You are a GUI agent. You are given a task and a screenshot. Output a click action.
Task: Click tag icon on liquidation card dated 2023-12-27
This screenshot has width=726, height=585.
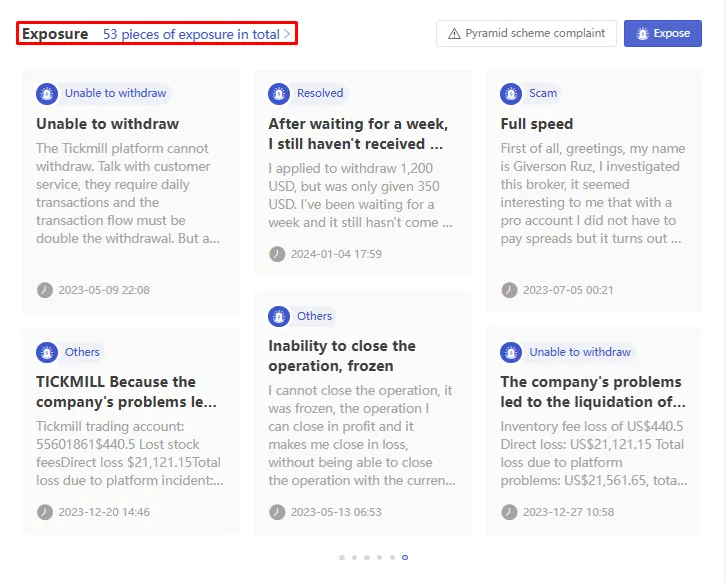[x=511, y=352]
